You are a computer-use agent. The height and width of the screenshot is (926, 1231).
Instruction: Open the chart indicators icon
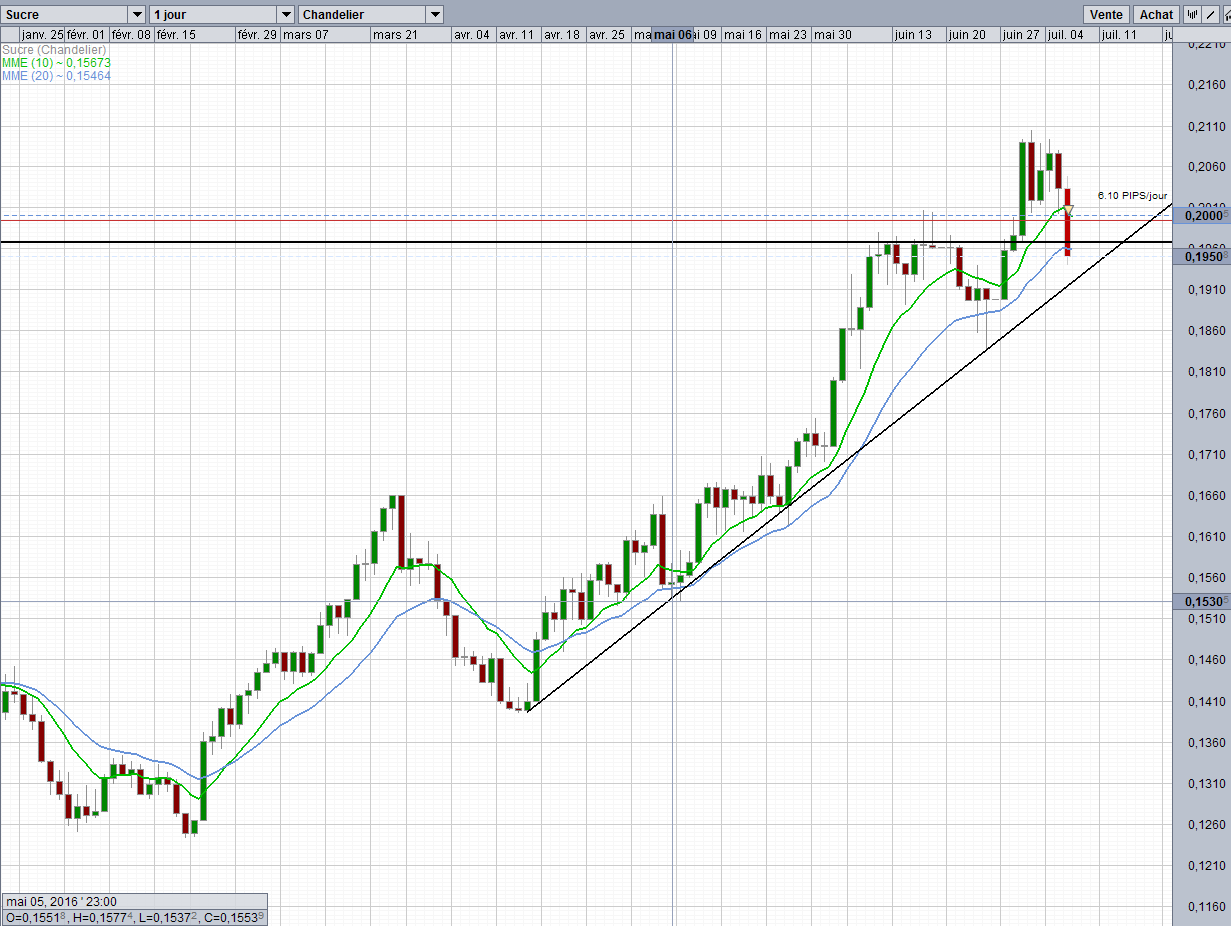pyautogui.click(x=1192, y=14)
